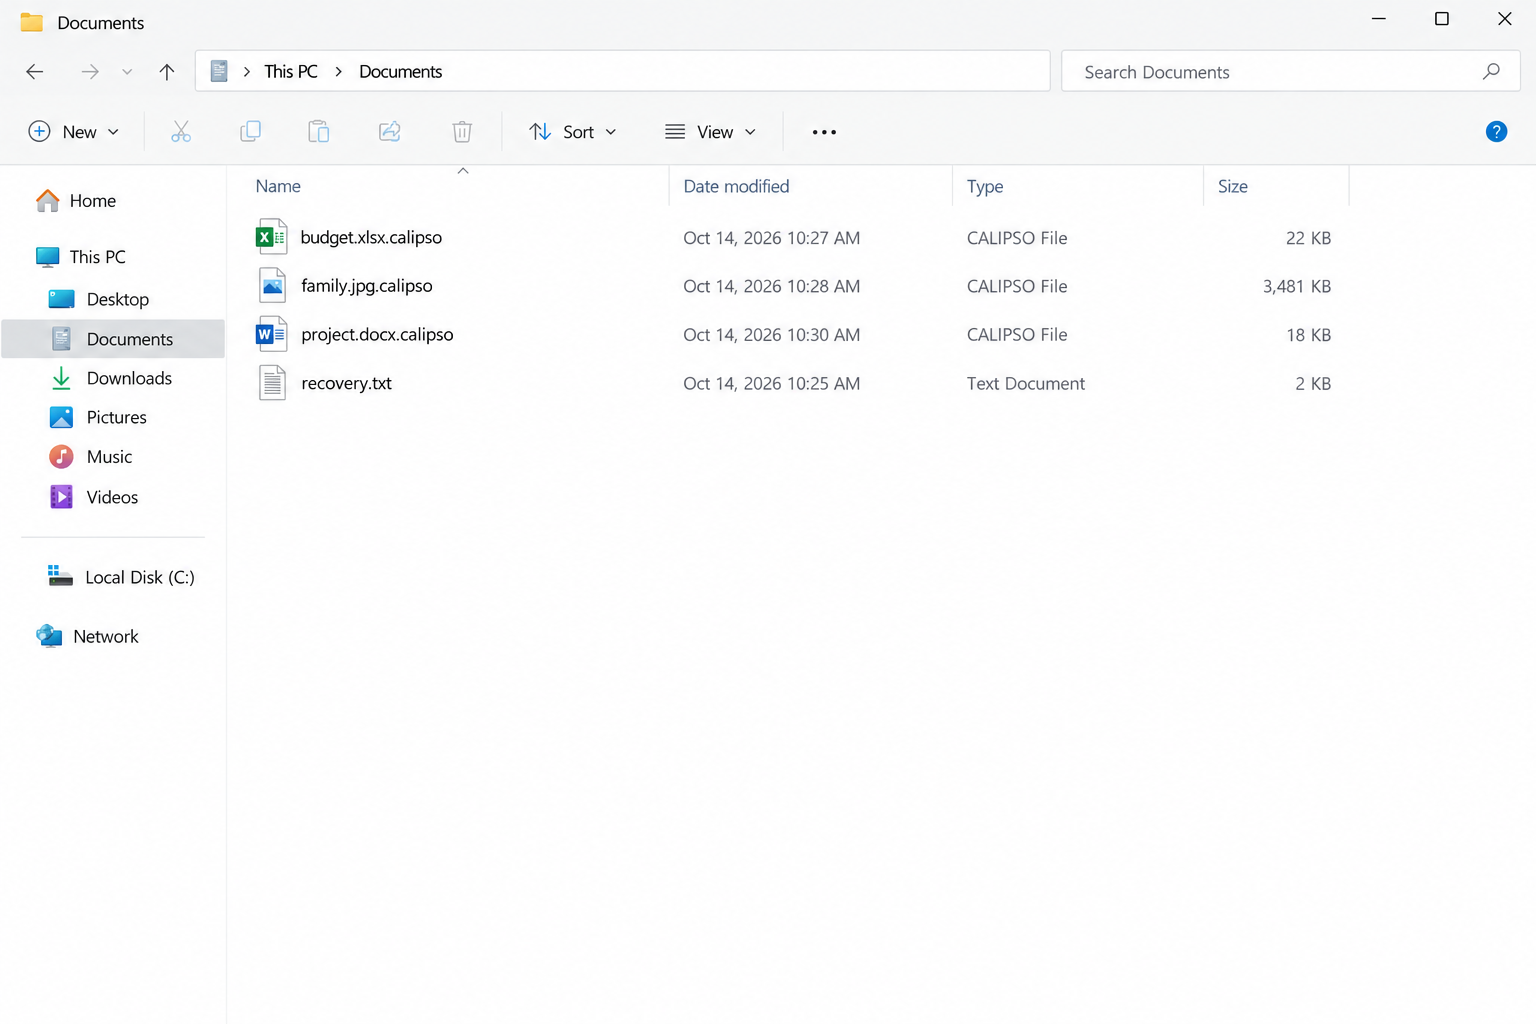Open Desktop folder in sidebar
The width and height of the screenshot is (1536, 1024).
98,299
